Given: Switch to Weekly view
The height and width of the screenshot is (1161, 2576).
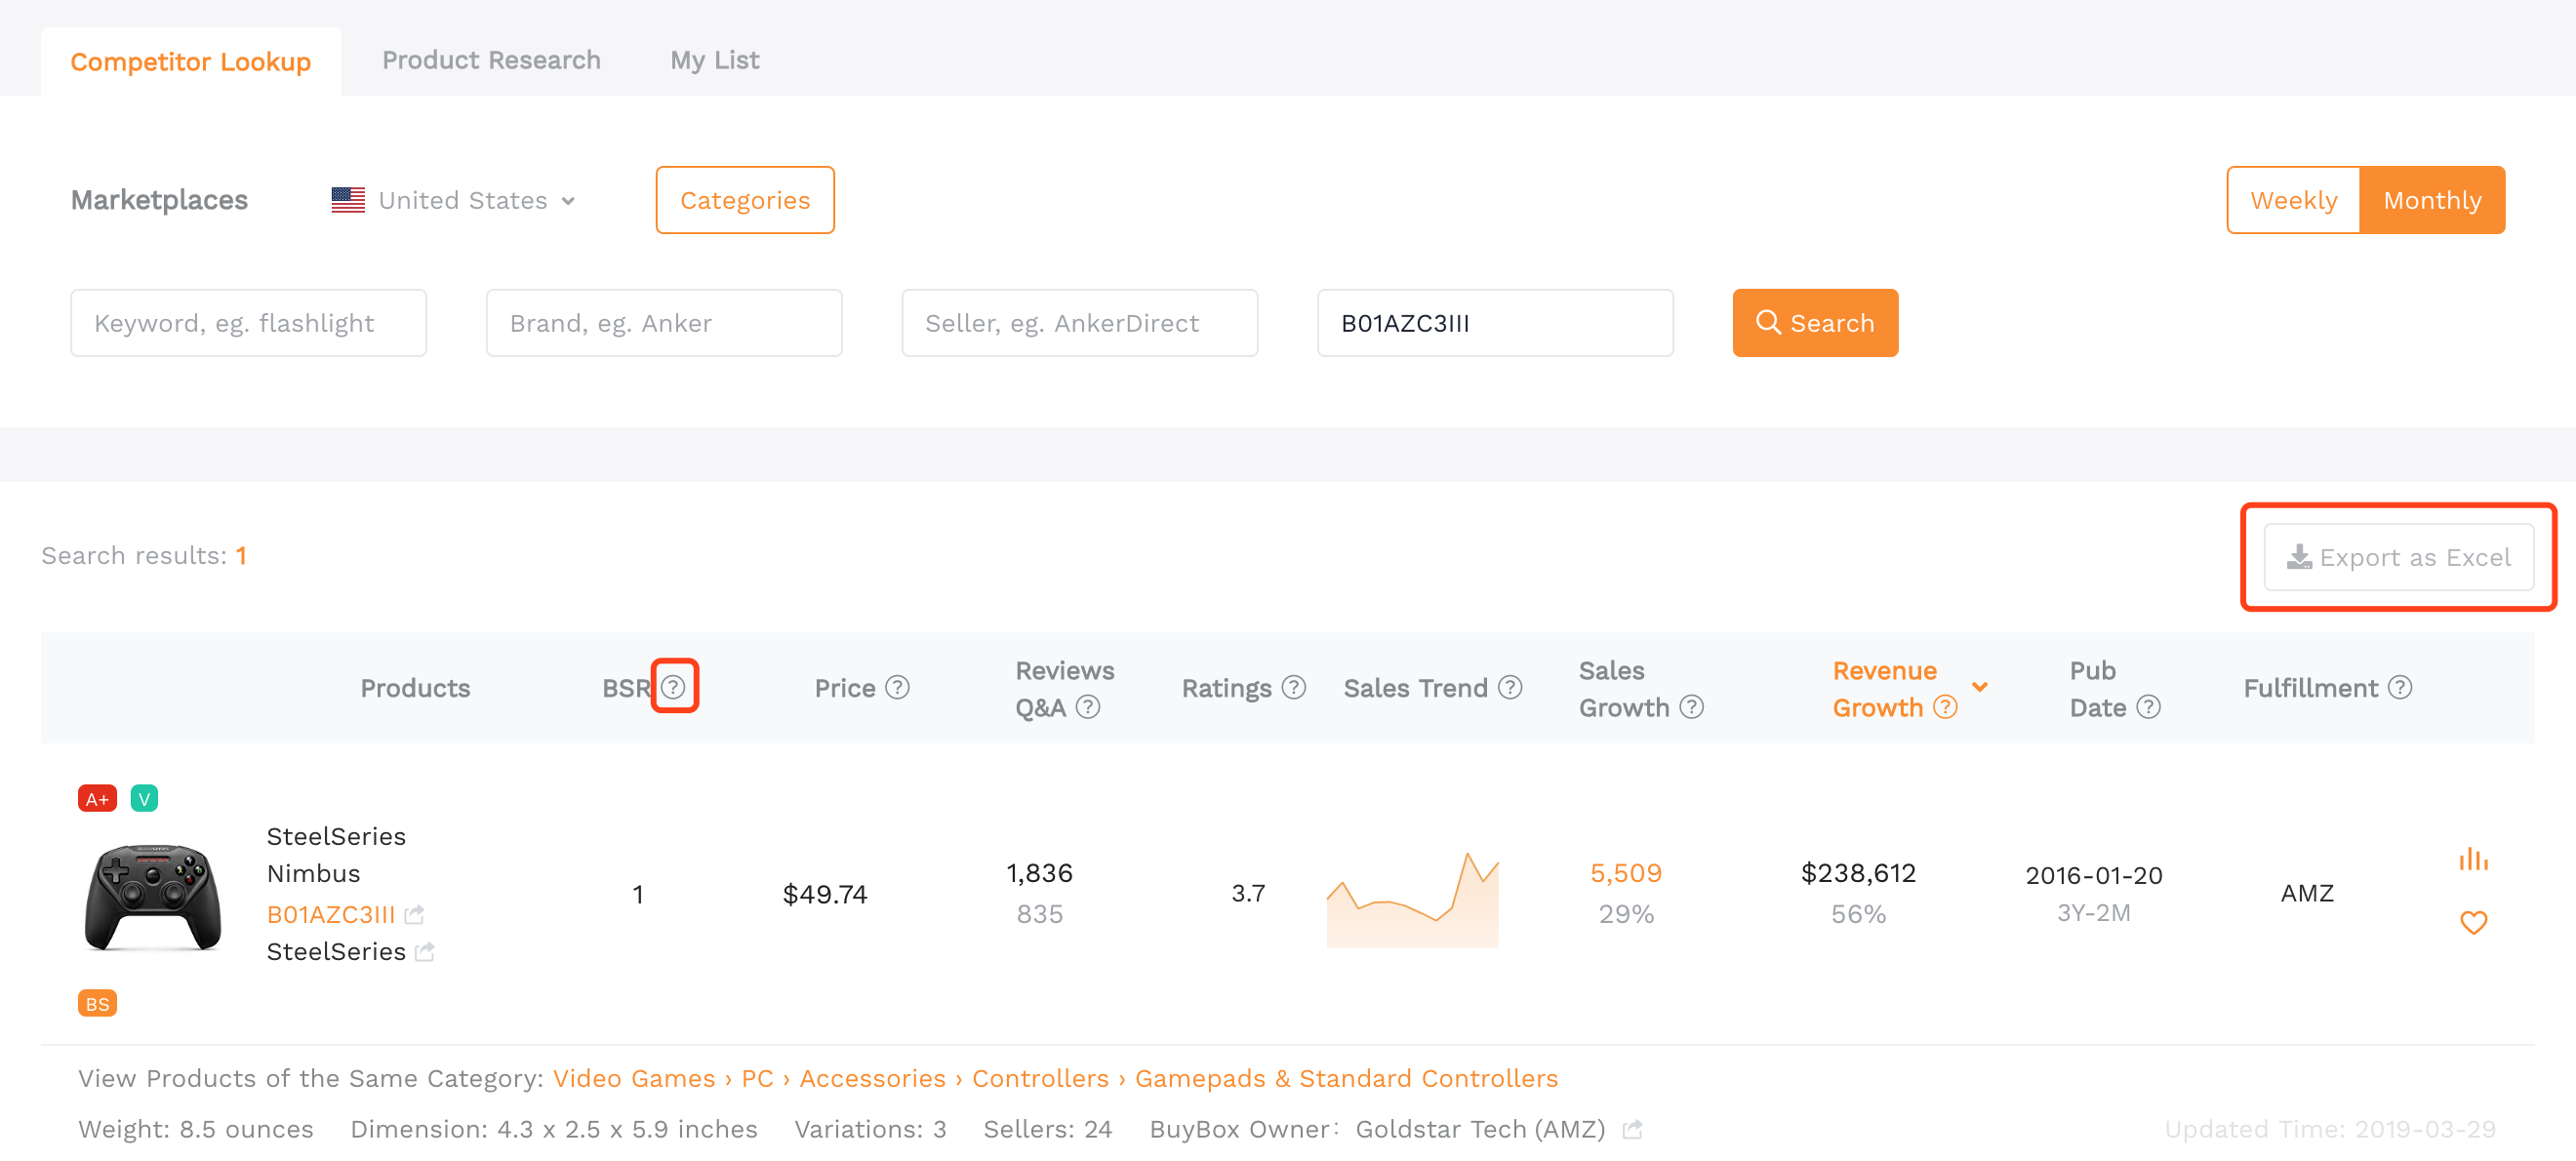Looking at the screenshot, I should tap(2293, 200).
